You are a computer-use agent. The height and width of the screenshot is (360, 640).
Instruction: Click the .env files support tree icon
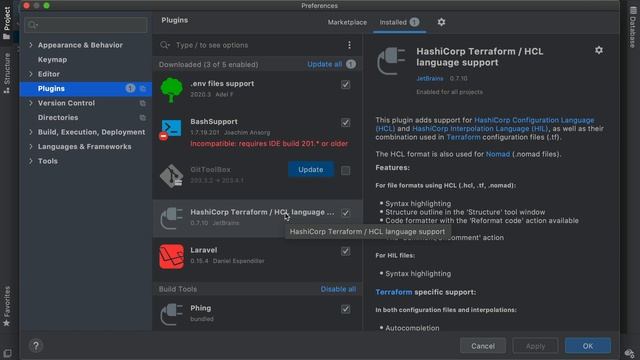[172, 90]
